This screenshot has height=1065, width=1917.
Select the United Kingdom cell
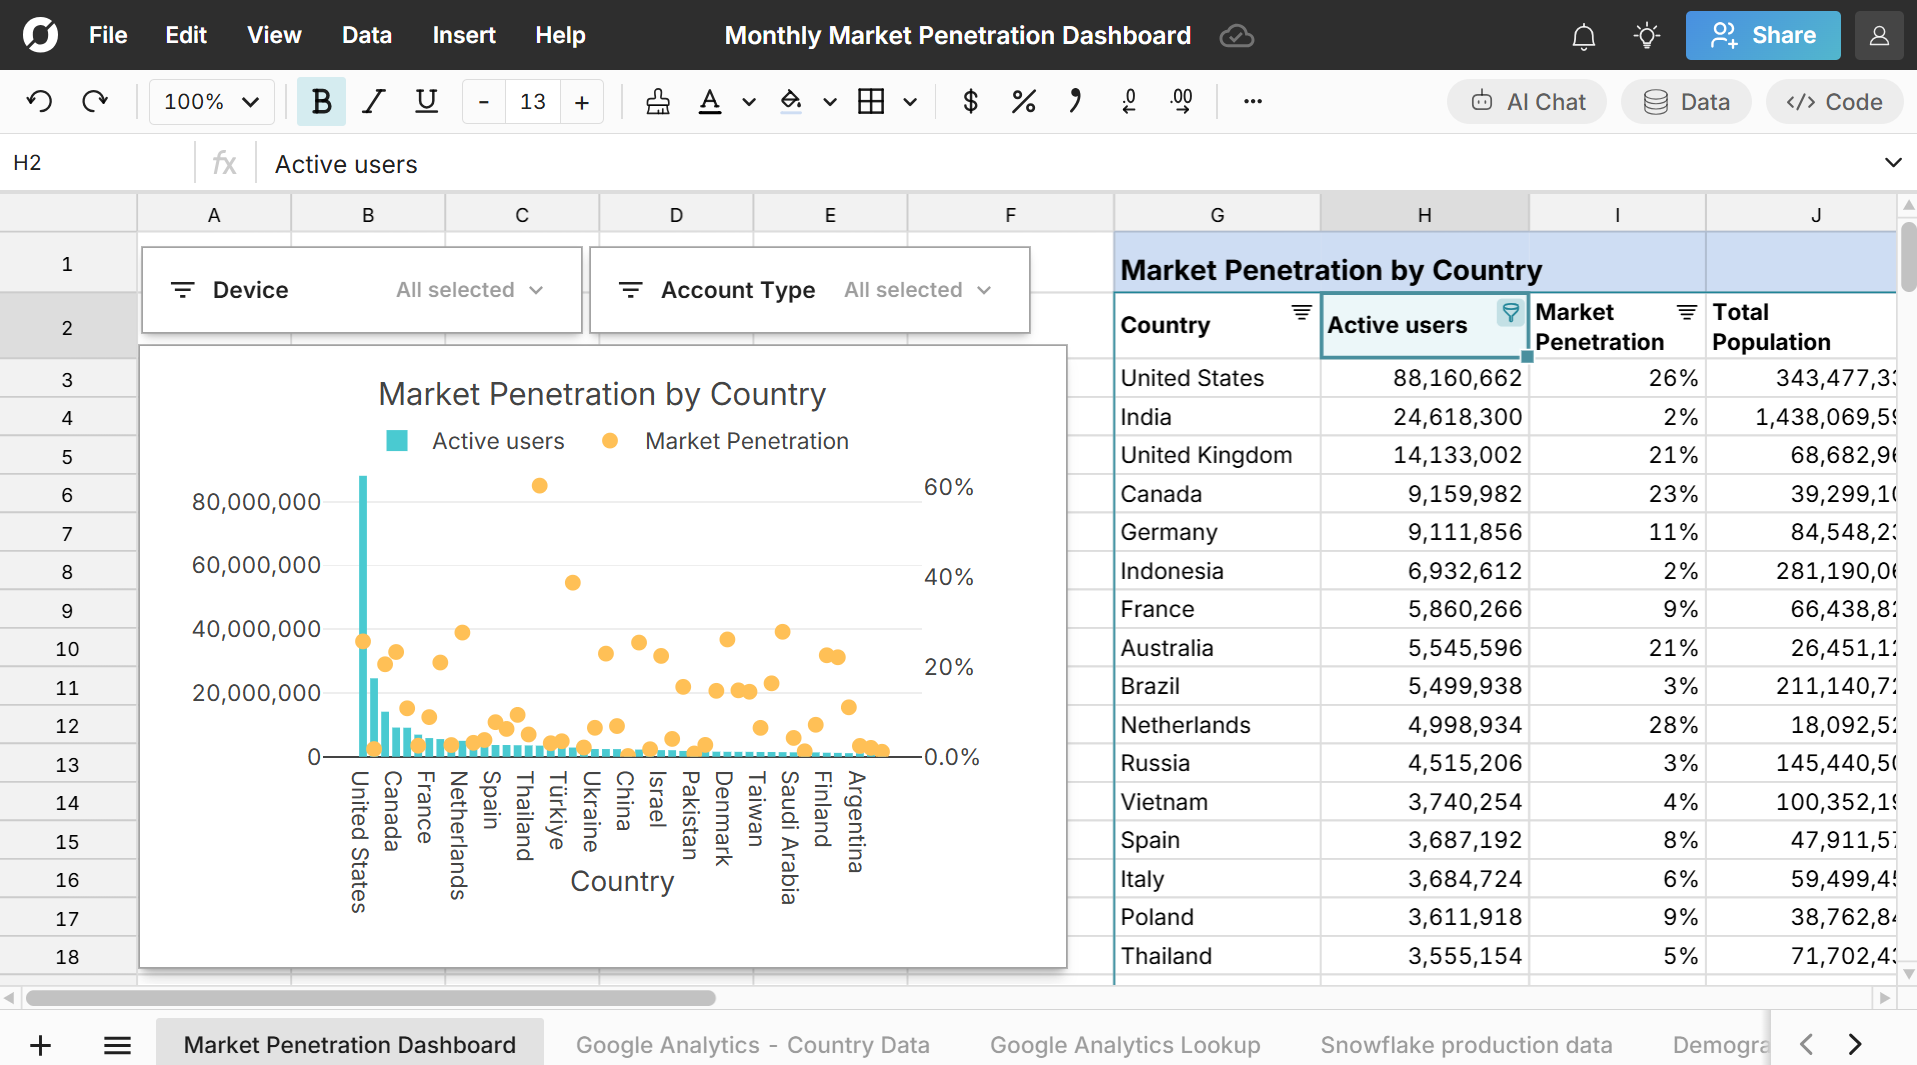(1217, 455)
